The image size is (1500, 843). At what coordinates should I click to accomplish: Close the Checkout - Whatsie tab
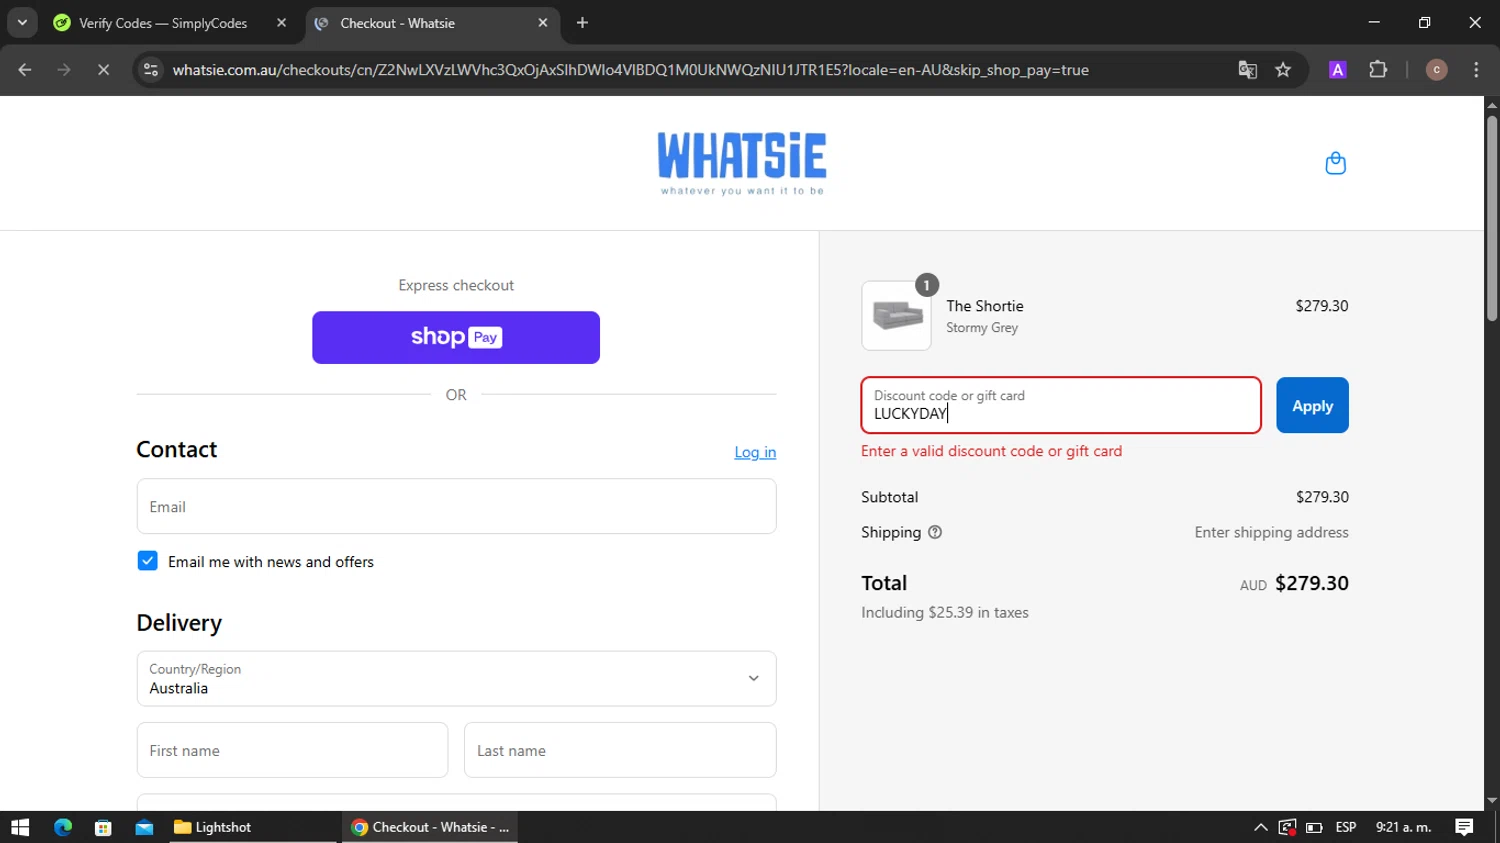pyautogui.click(x=543, y=23)
